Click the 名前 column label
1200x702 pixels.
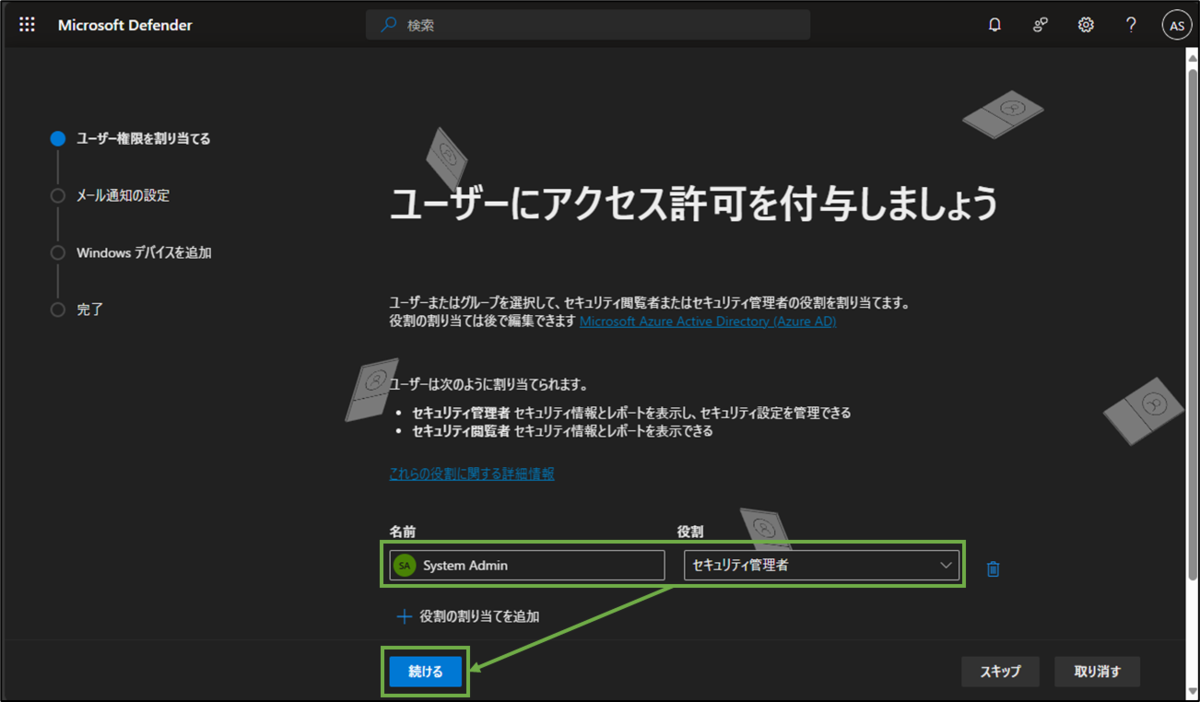click(x=402, y=530)
